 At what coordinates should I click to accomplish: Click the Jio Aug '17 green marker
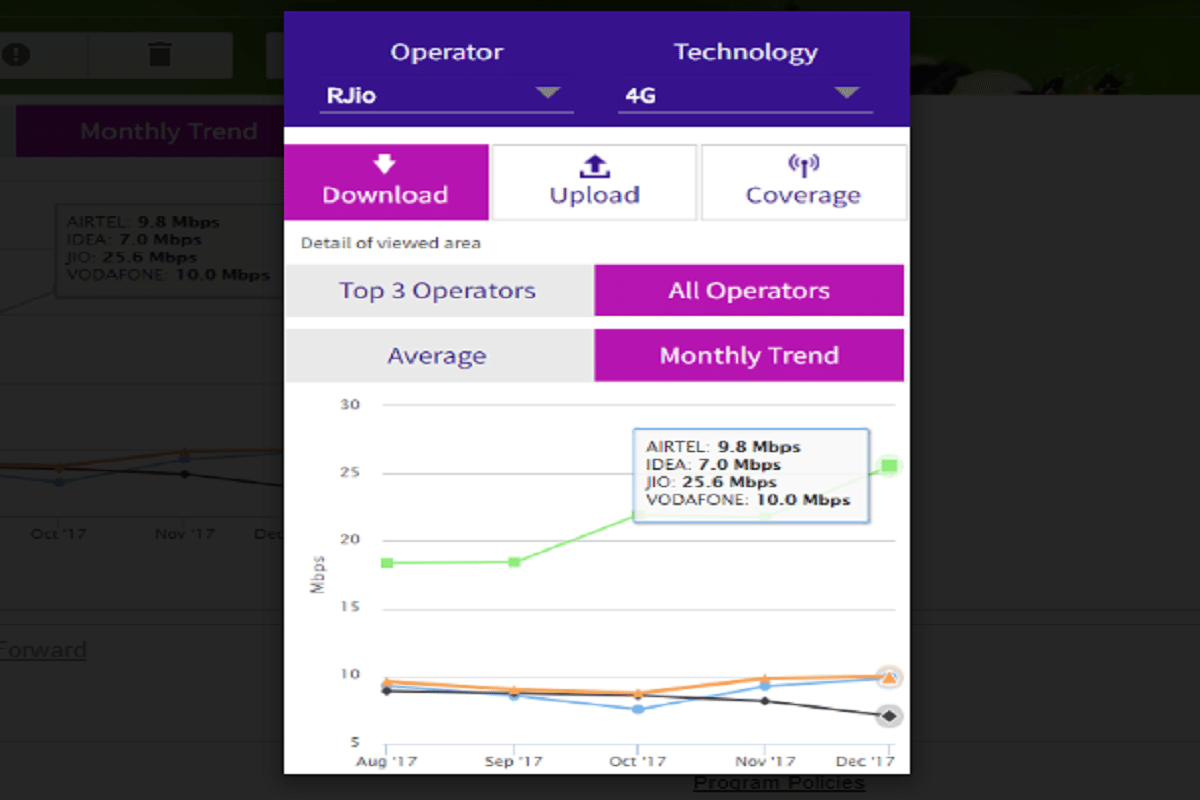[x=387, y=563]
